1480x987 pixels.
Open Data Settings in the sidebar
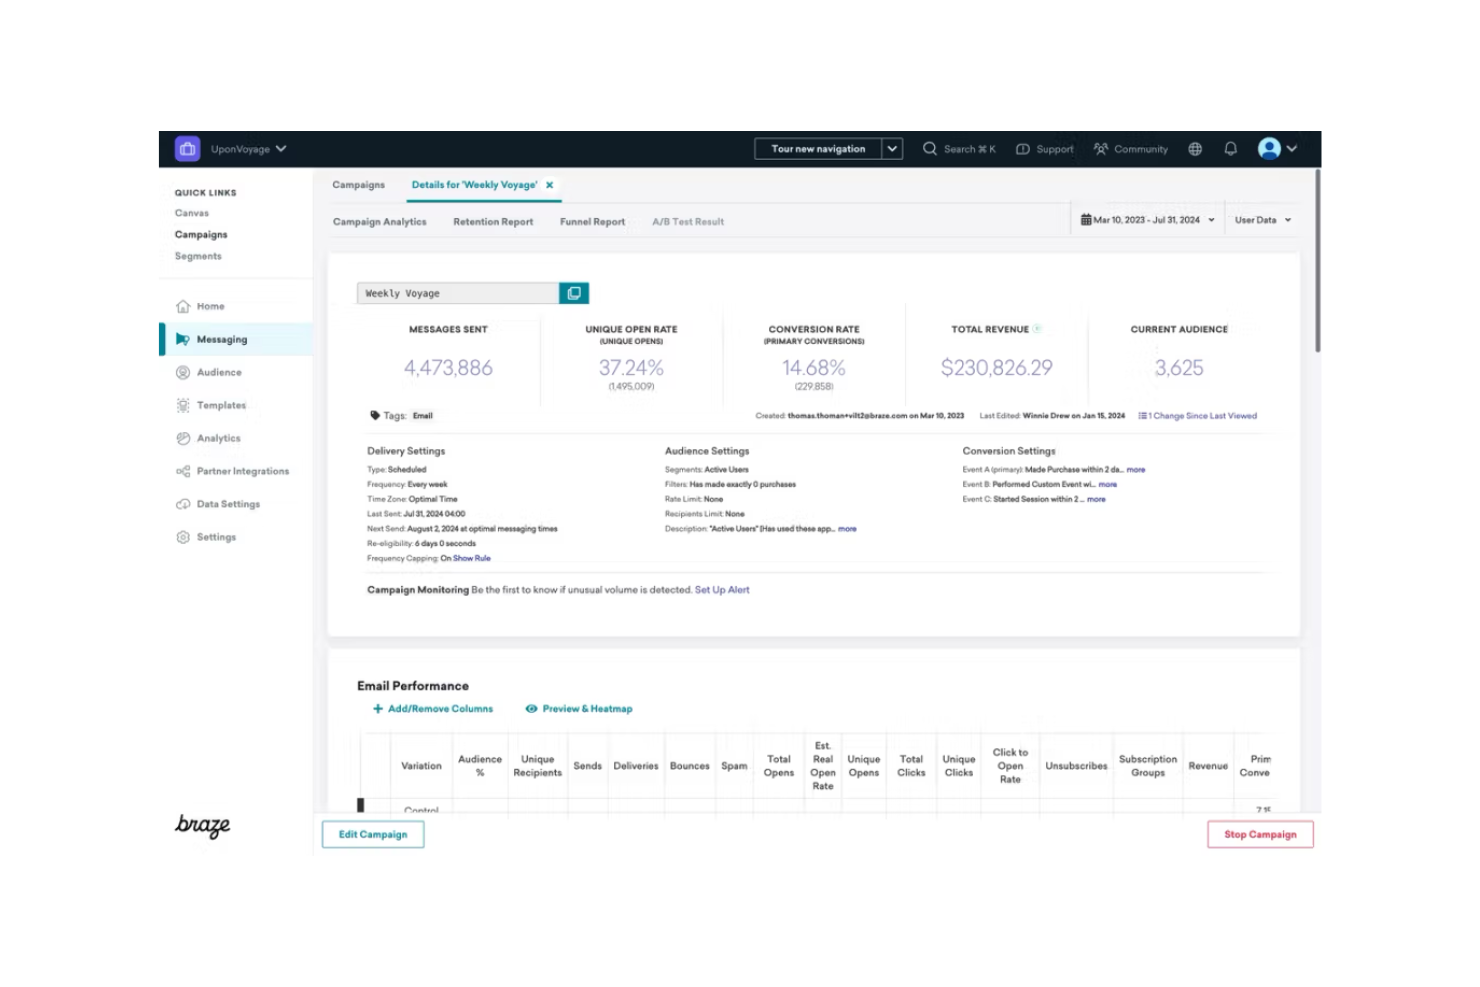click(x=183, y=504)
